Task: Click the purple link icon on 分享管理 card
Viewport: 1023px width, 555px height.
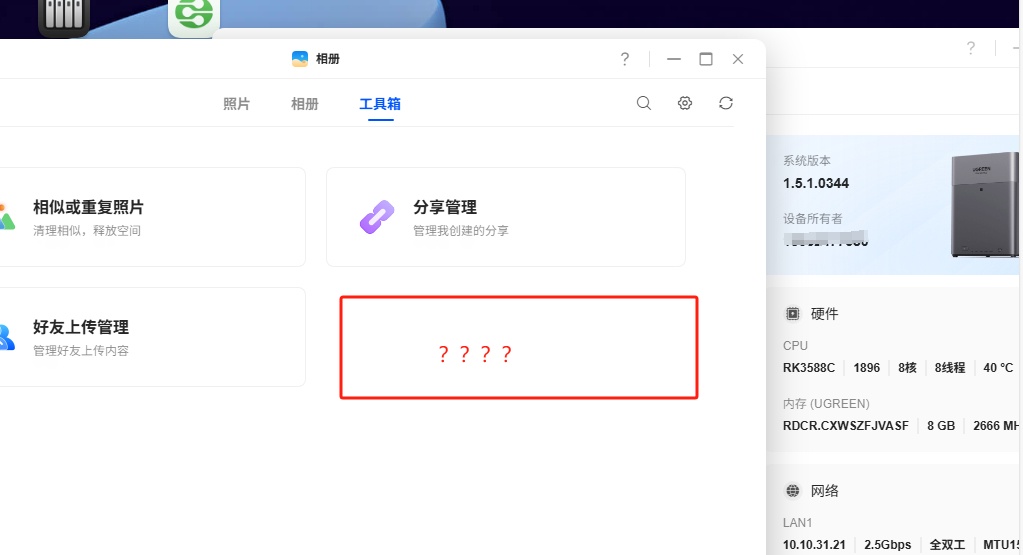Action: coord(377,217)
